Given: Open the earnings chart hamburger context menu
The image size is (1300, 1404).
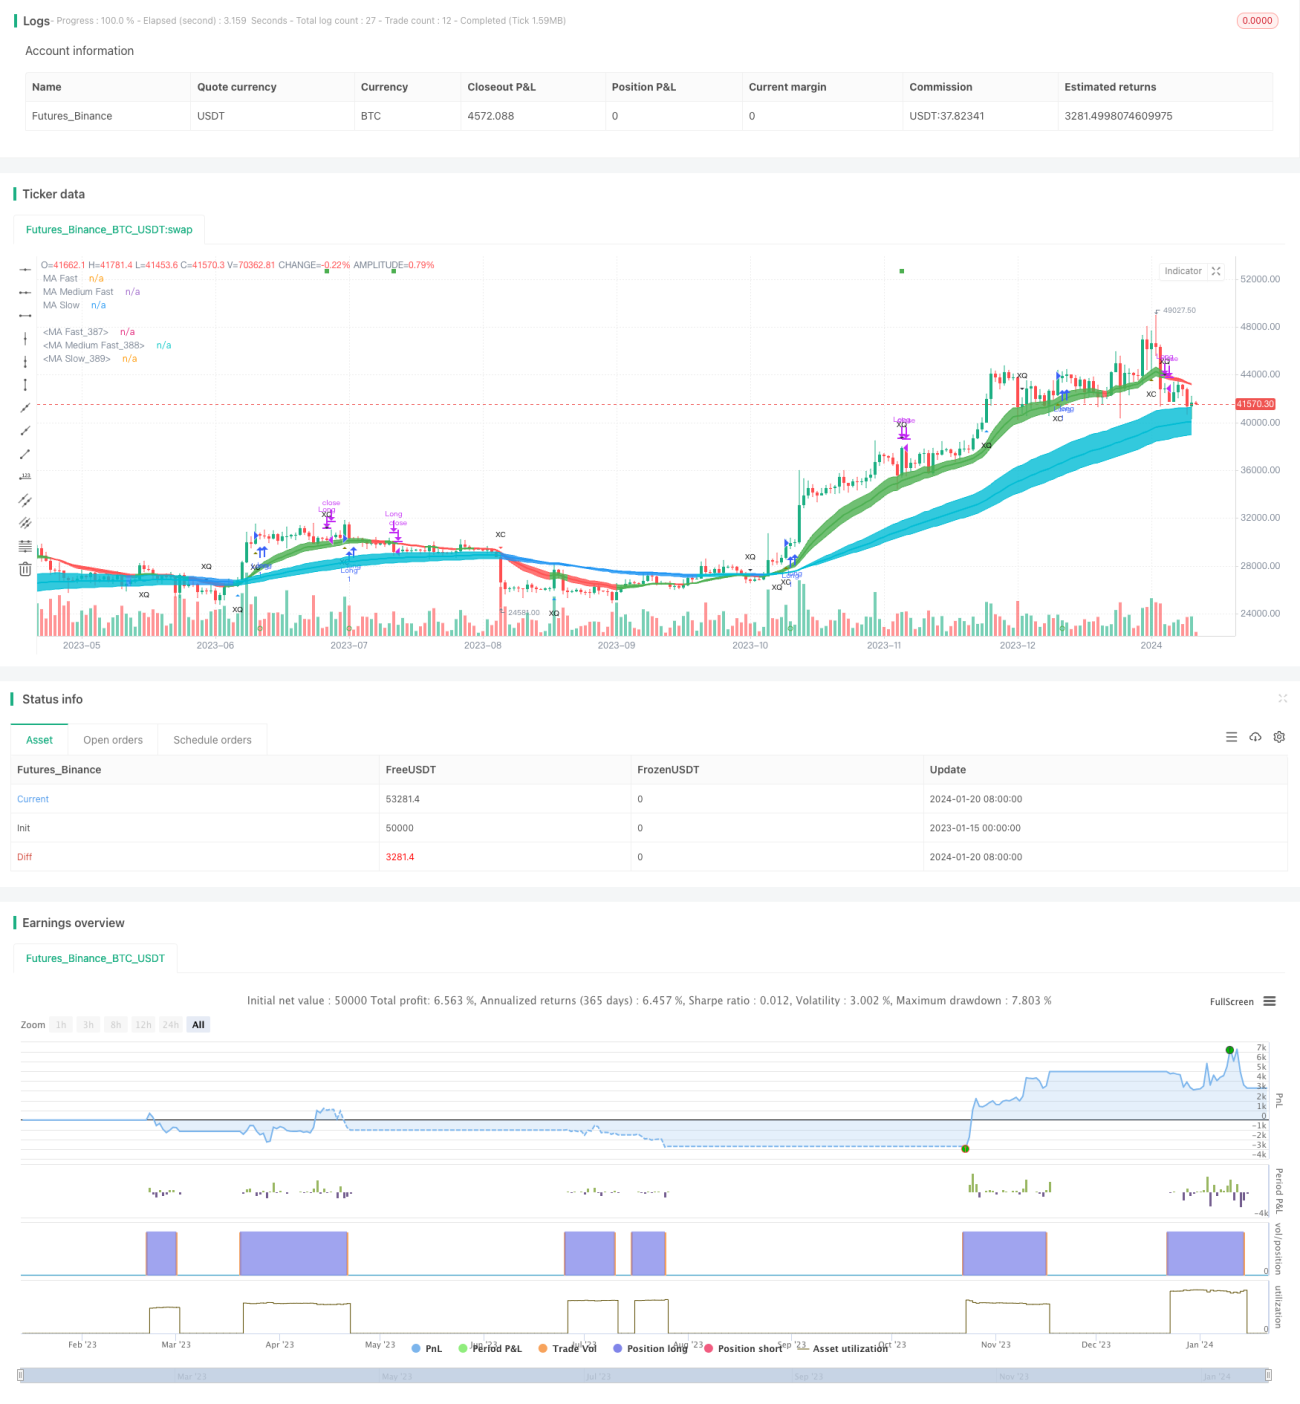Looking at the screenshot, I should tap(1269, 1001).
